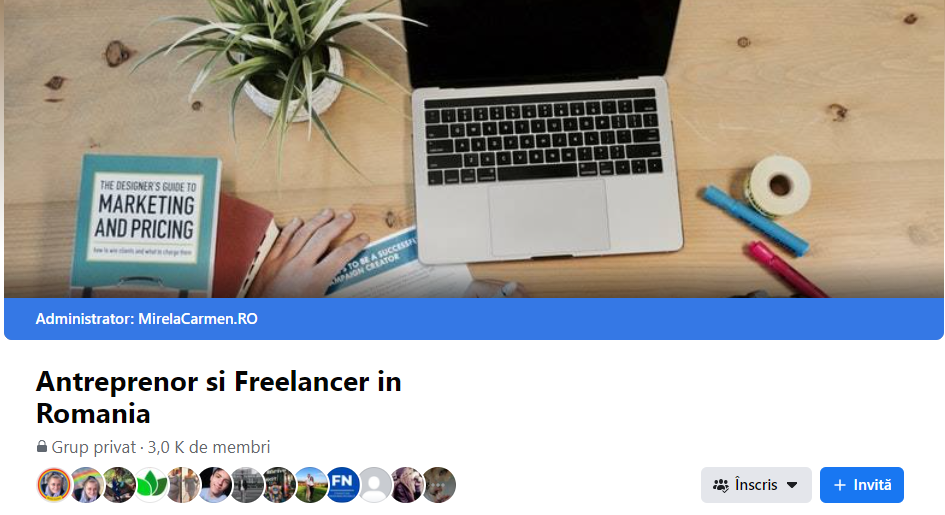The width and height of the screenshot is (945, 515).
Task: Open the rainbow background member avatar
Action: coord(87,485)
